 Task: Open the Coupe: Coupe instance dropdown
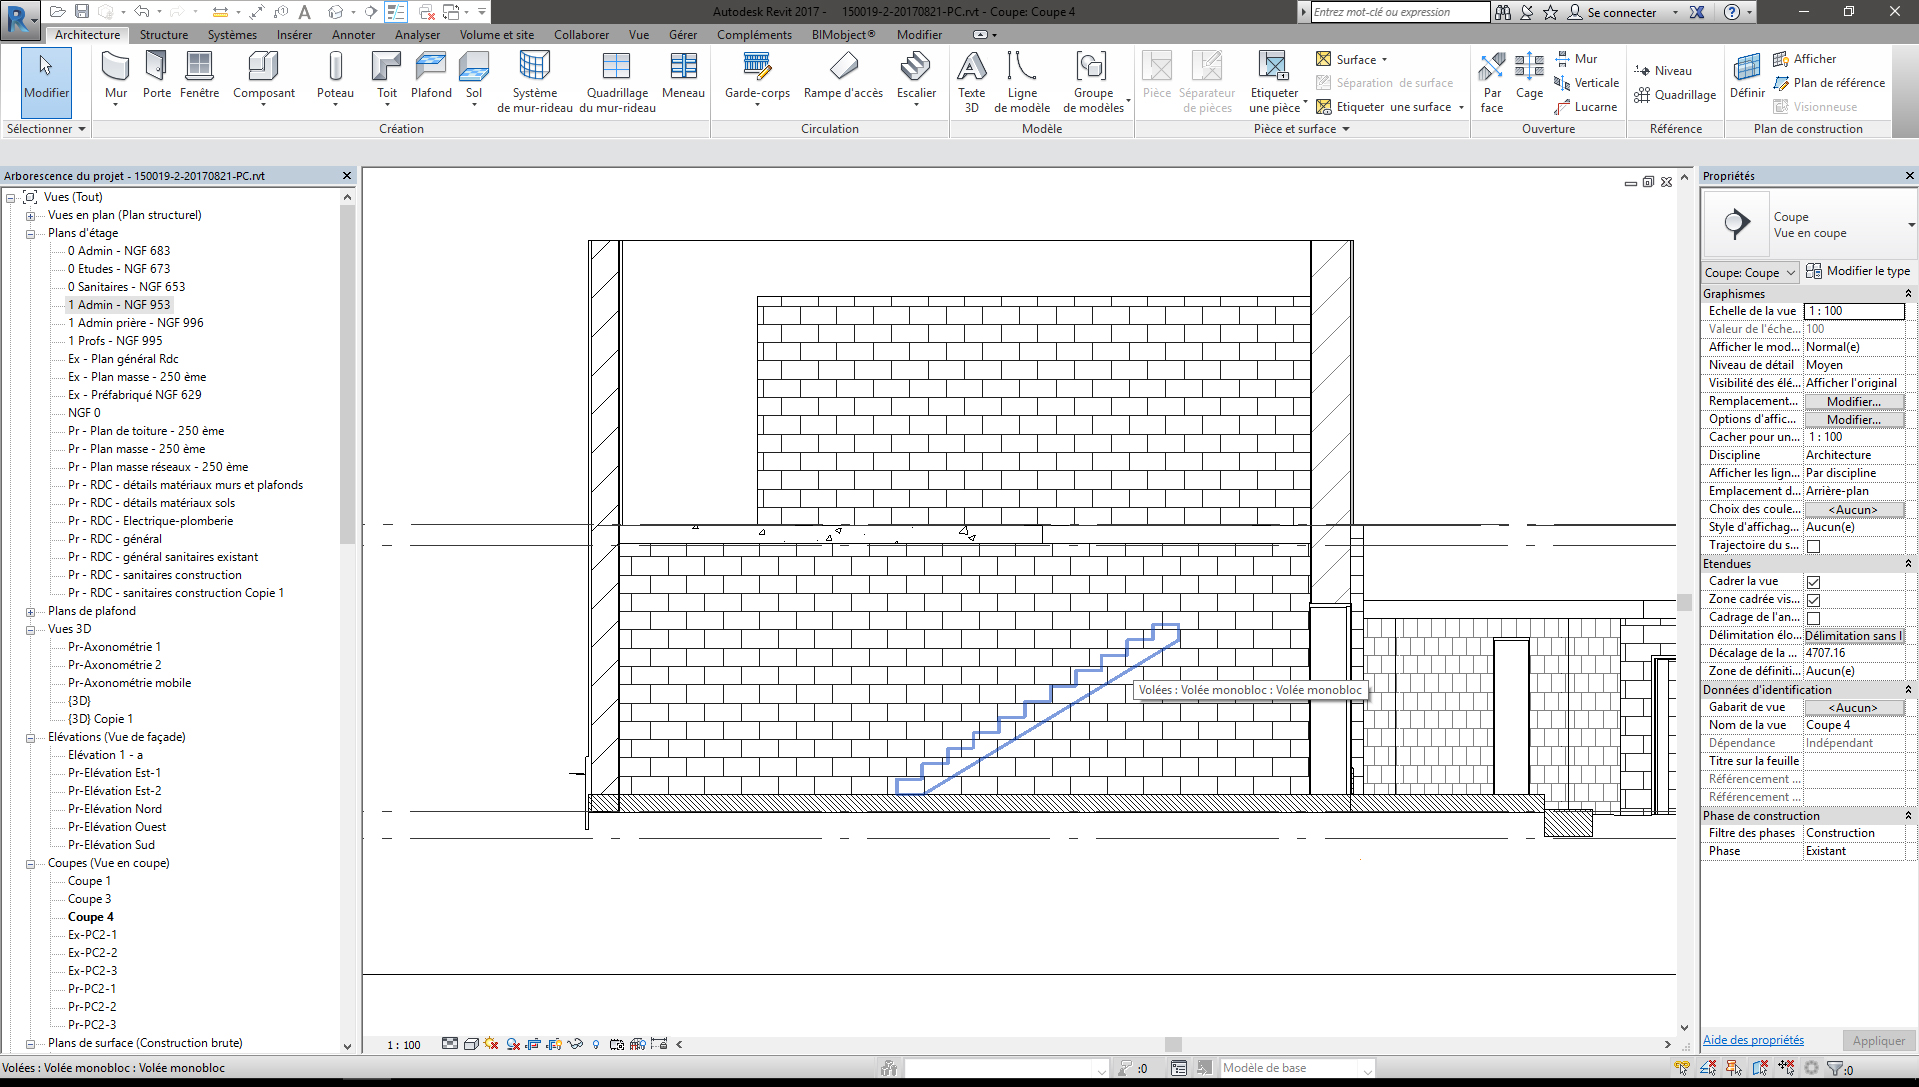pyautogui.click(x=1750, y=272)
